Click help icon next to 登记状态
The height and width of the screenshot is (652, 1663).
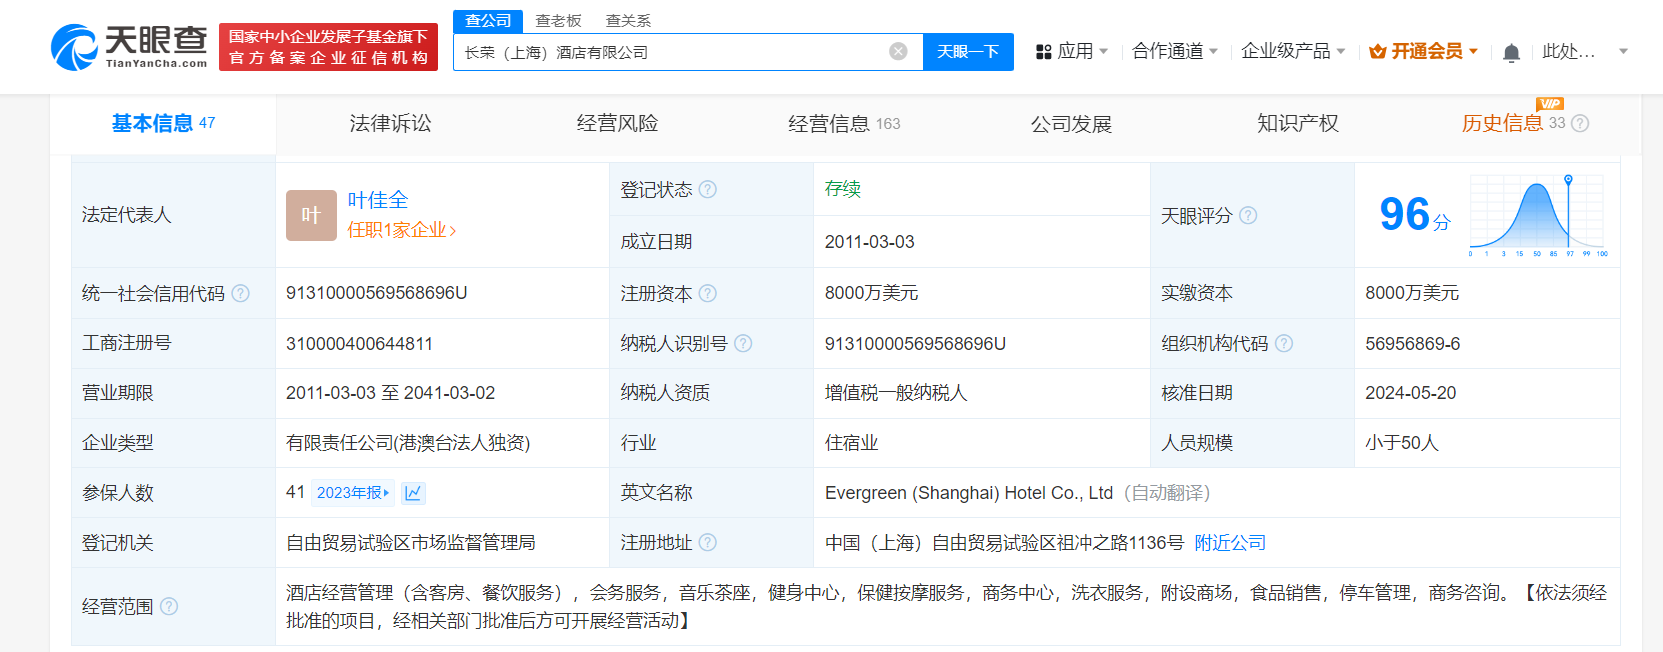708,190
